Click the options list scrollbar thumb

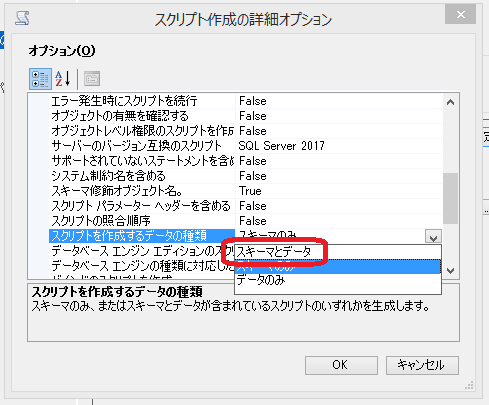click(450, 198)
